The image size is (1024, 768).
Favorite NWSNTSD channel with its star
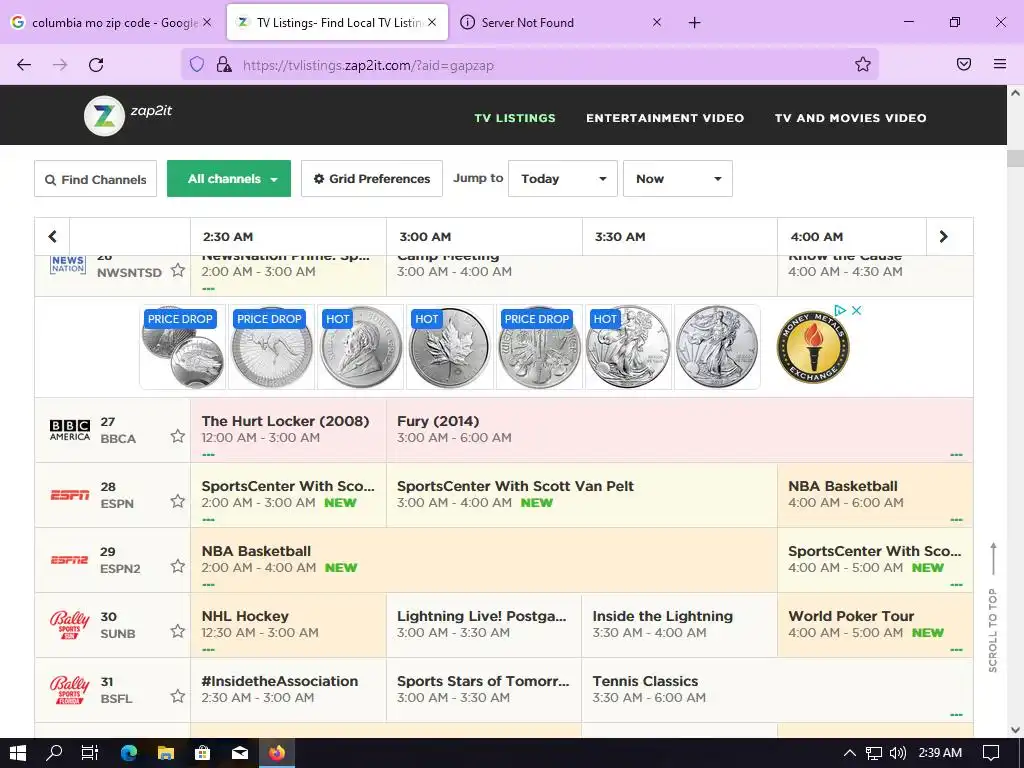tap(178, 270)
